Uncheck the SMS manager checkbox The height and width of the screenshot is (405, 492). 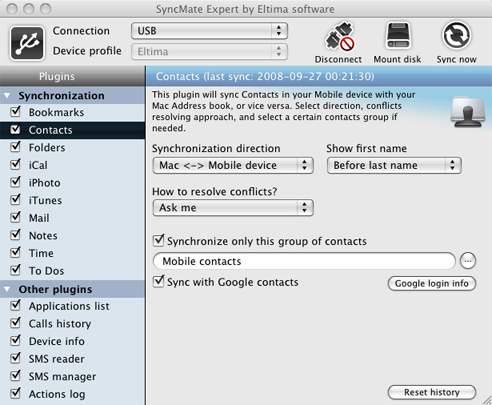[15, 376]
